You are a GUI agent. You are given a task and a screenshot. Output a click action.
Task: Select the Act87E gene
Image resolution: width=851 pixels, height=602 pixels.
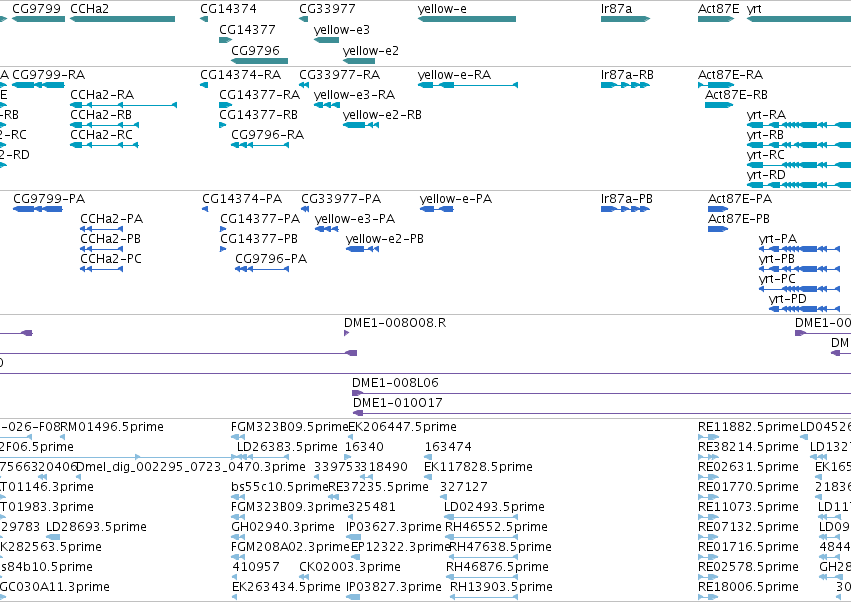pyautogui.click(x=716, y=19)
